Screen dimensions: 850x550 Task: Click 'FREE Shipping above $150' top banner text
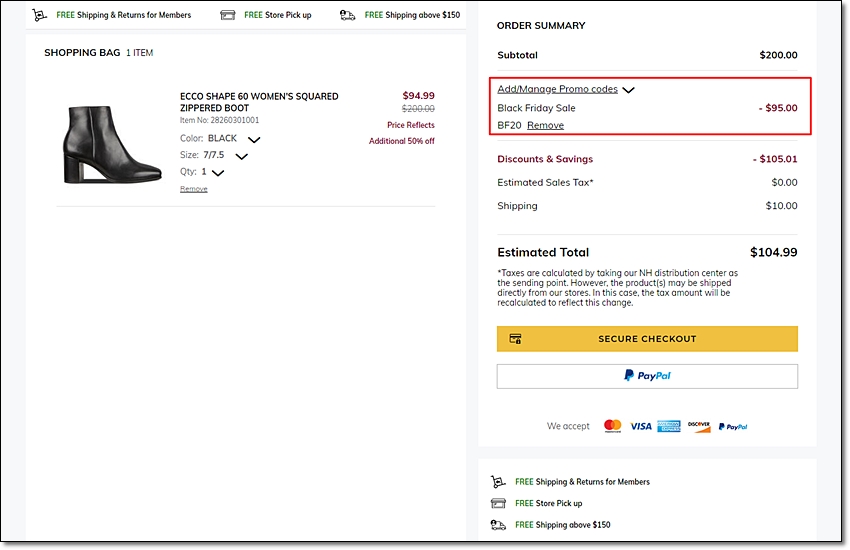point(412,15)
